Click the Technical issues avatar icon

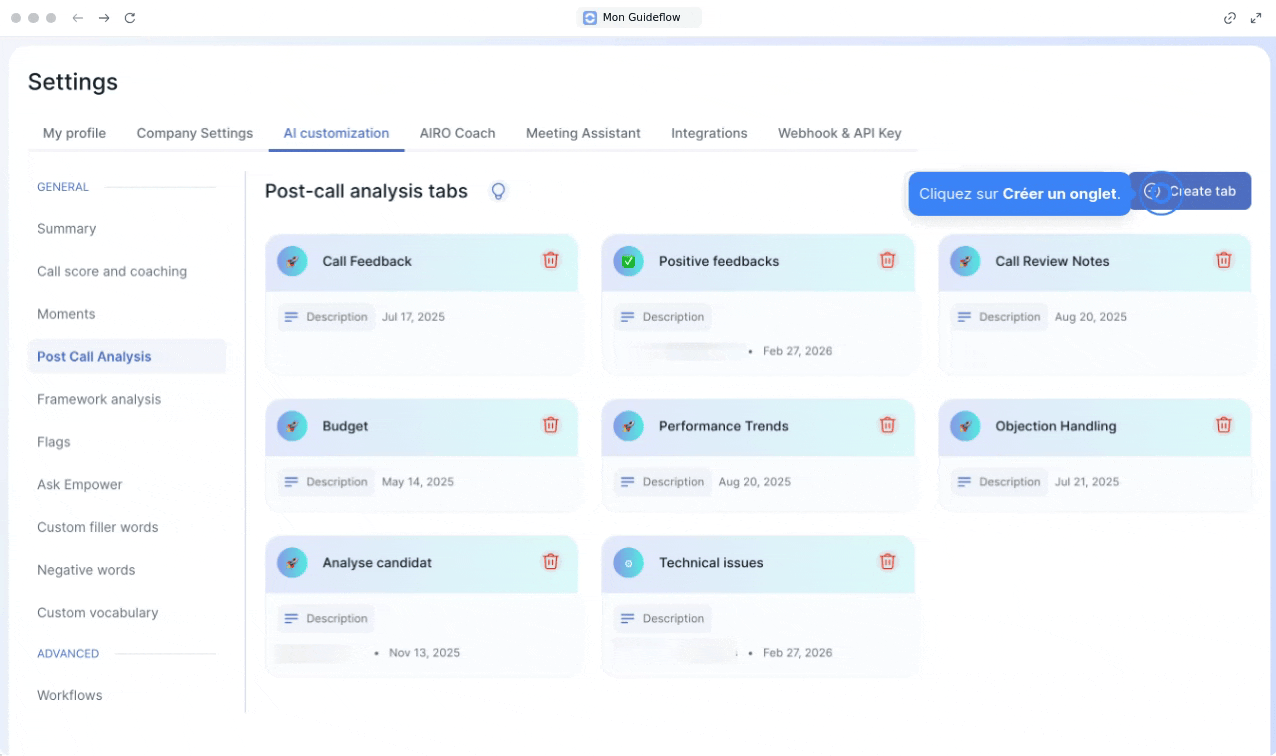[x=628, y=563]
